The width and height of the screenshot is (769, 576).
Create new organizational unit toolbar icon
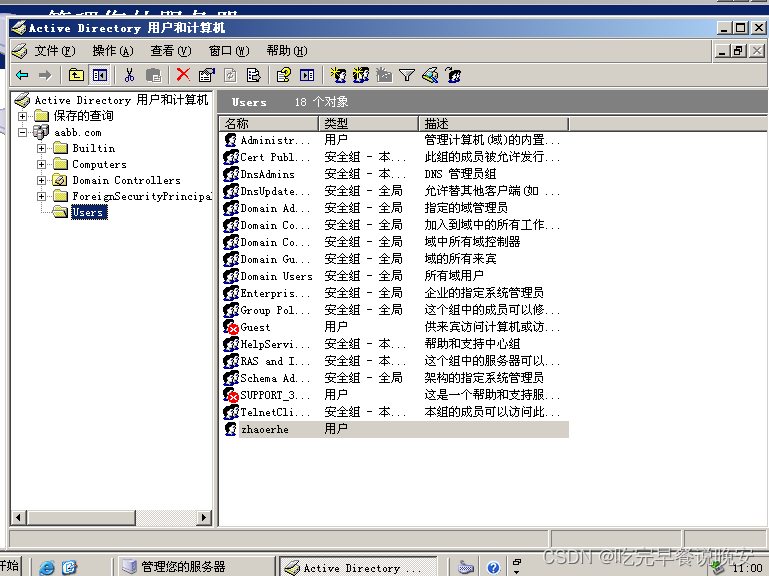coord(384,75)
